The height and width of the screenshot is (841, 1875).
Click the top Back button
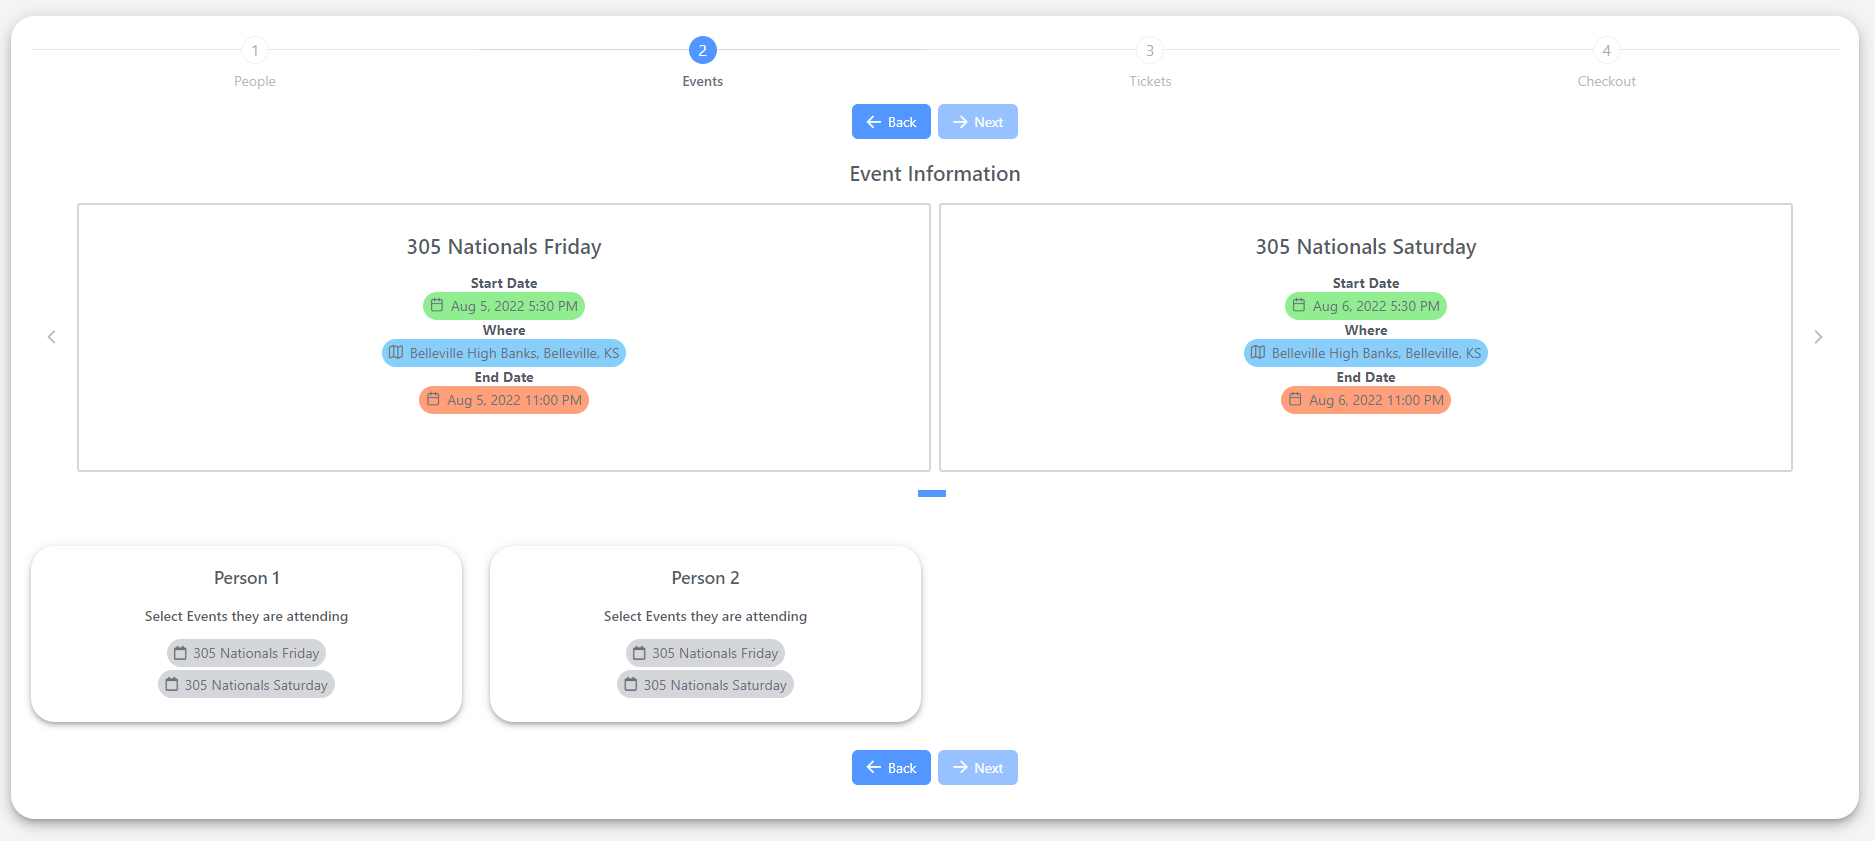click(891, 122)
